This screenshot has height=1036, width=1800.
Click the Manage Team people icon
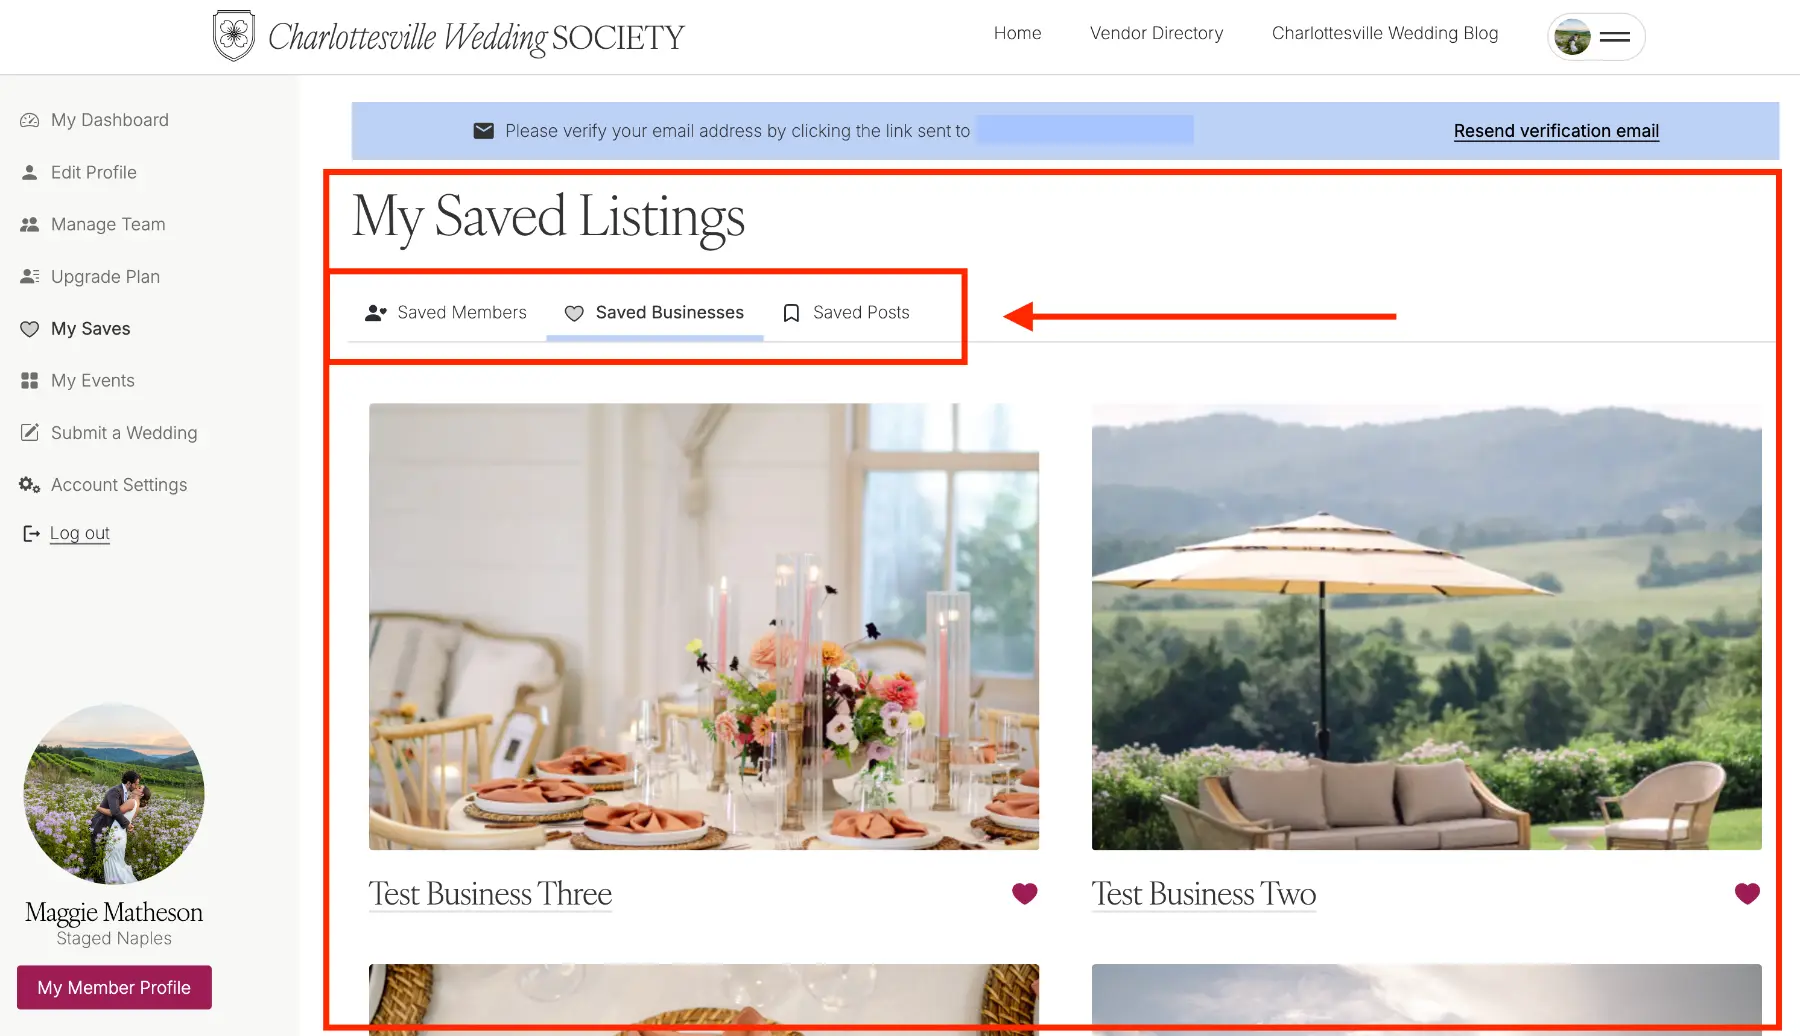[x=30, y=224]
